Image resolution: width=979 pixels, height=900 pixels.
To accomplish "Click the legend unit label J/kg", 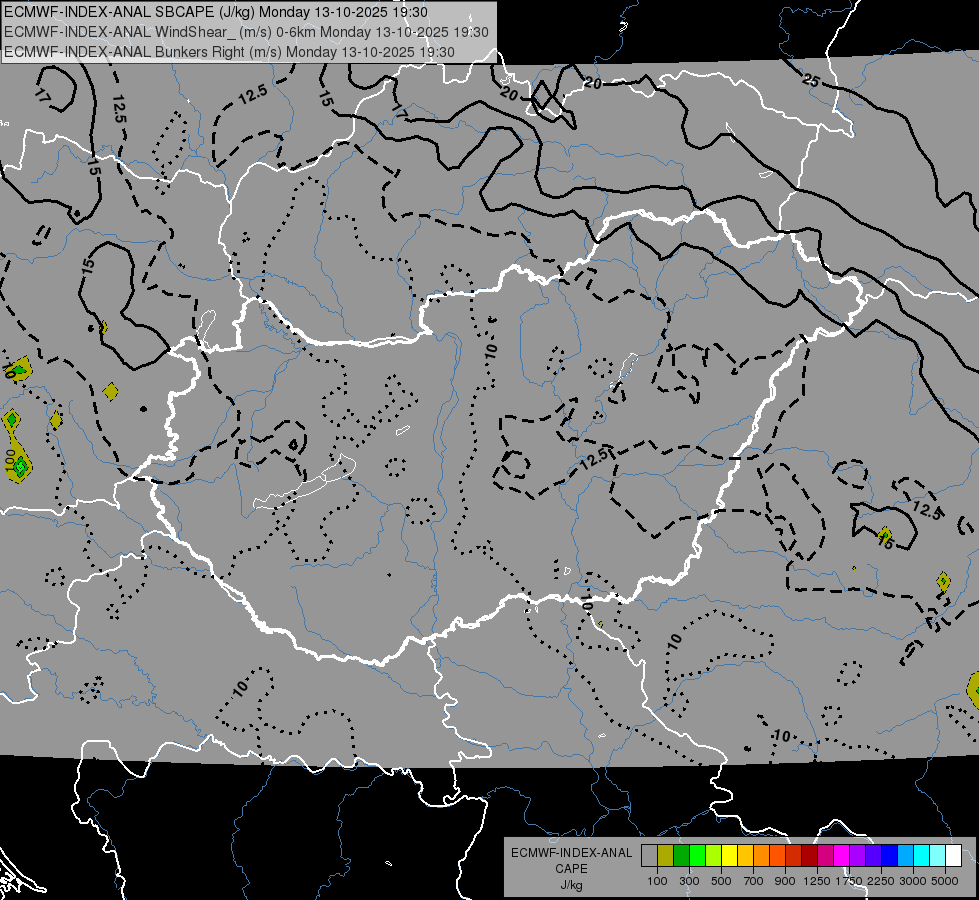I will click(571, 885).
